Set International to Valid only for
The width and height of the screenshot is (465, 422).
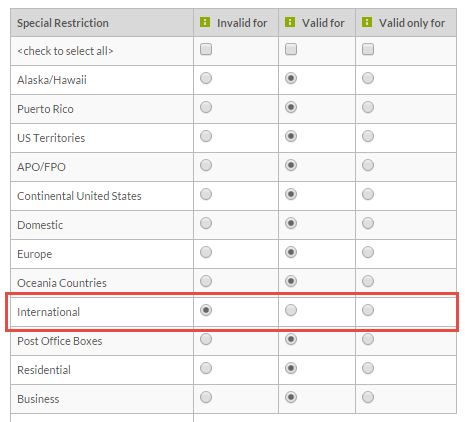368,310
